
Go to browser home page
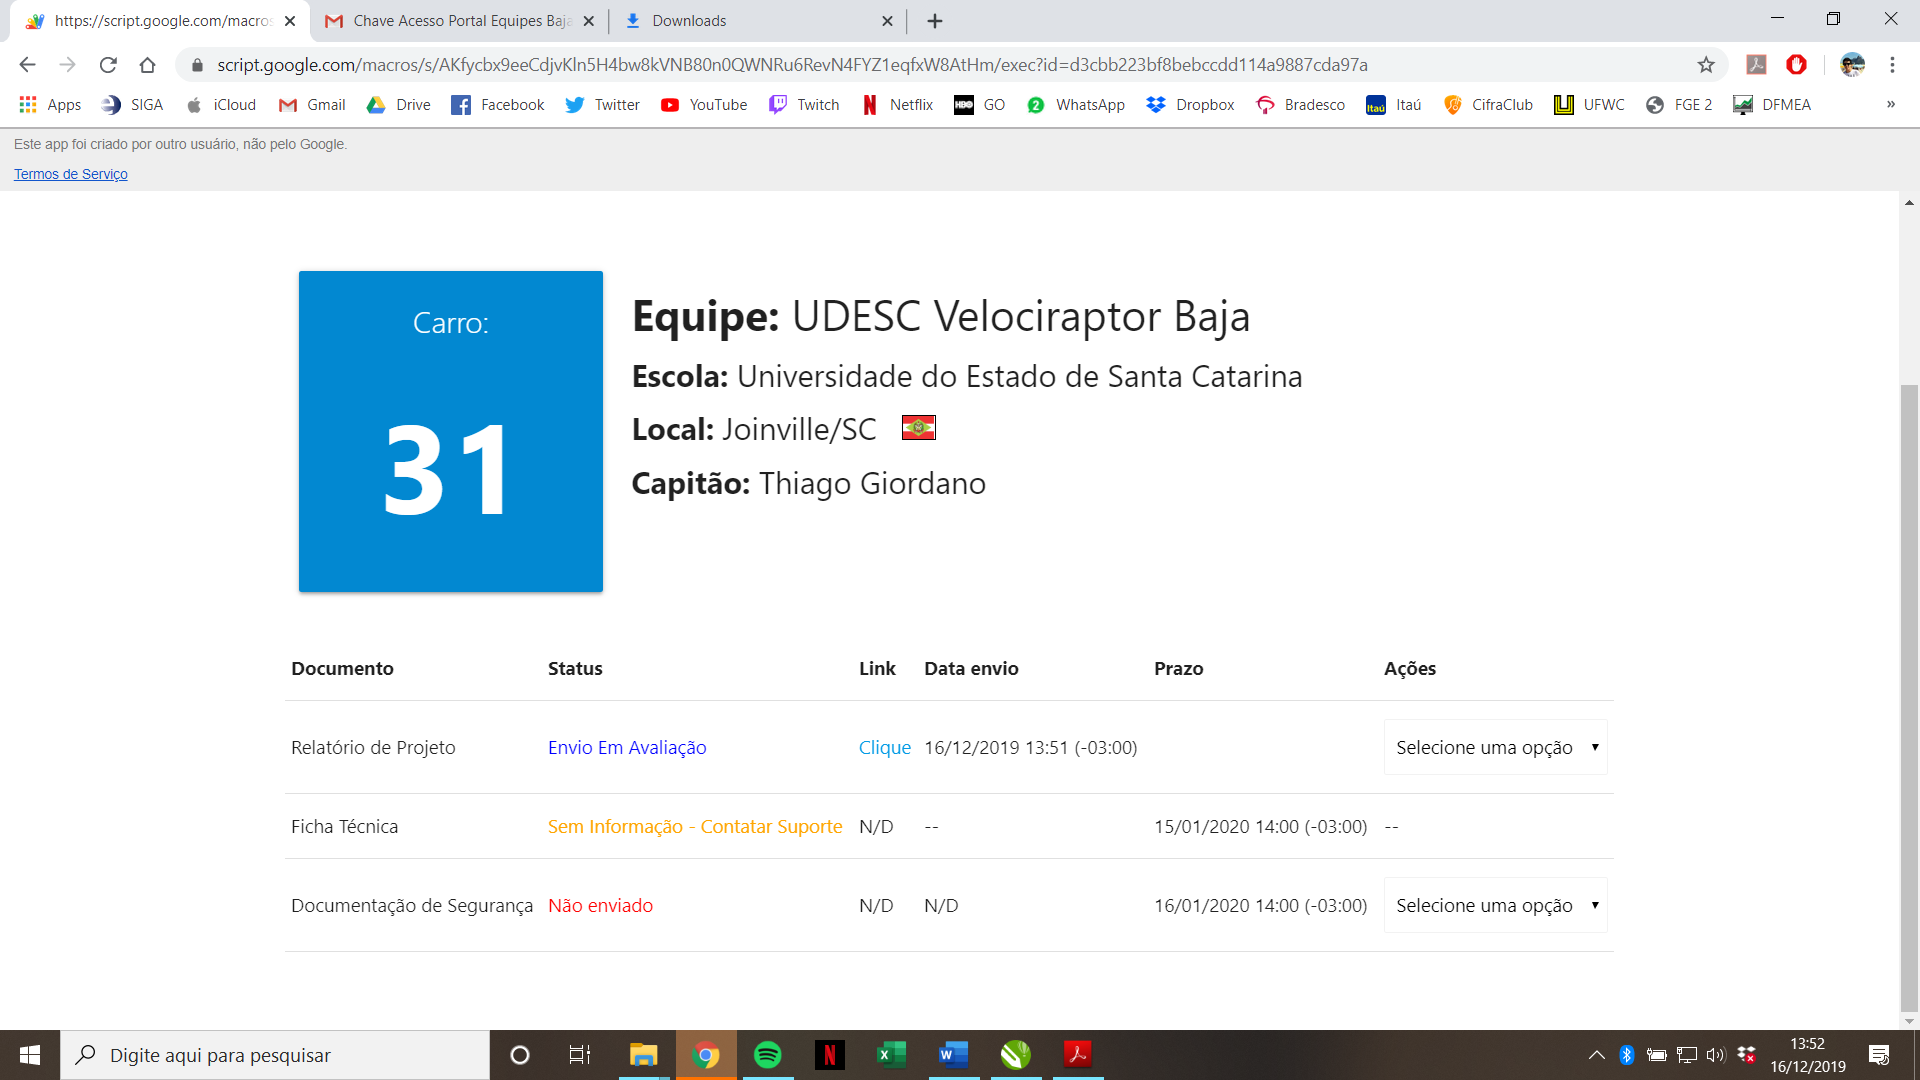(148, 65)
